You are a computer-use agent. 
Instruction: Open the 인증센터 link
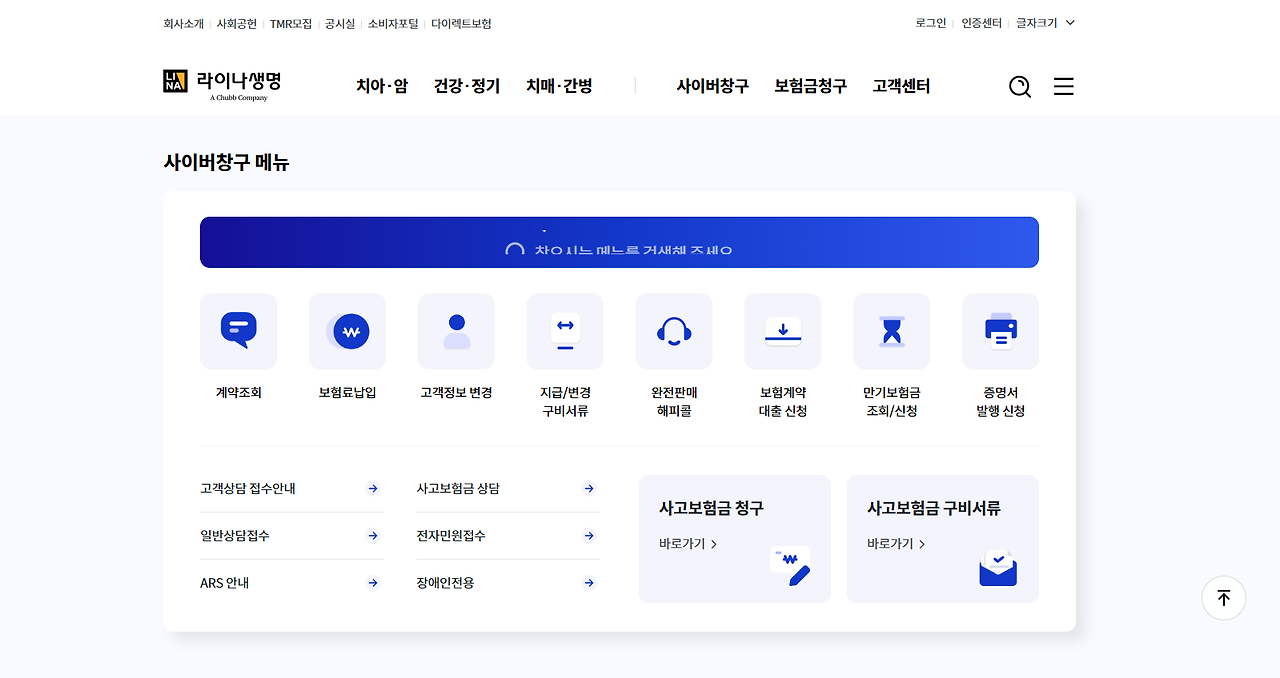981,23
